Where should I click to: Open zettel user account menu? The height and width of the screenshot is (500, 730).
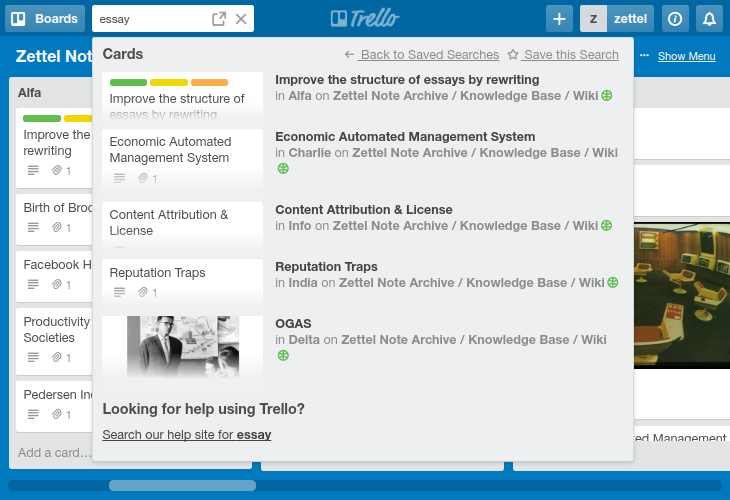(x=617, y=19)
